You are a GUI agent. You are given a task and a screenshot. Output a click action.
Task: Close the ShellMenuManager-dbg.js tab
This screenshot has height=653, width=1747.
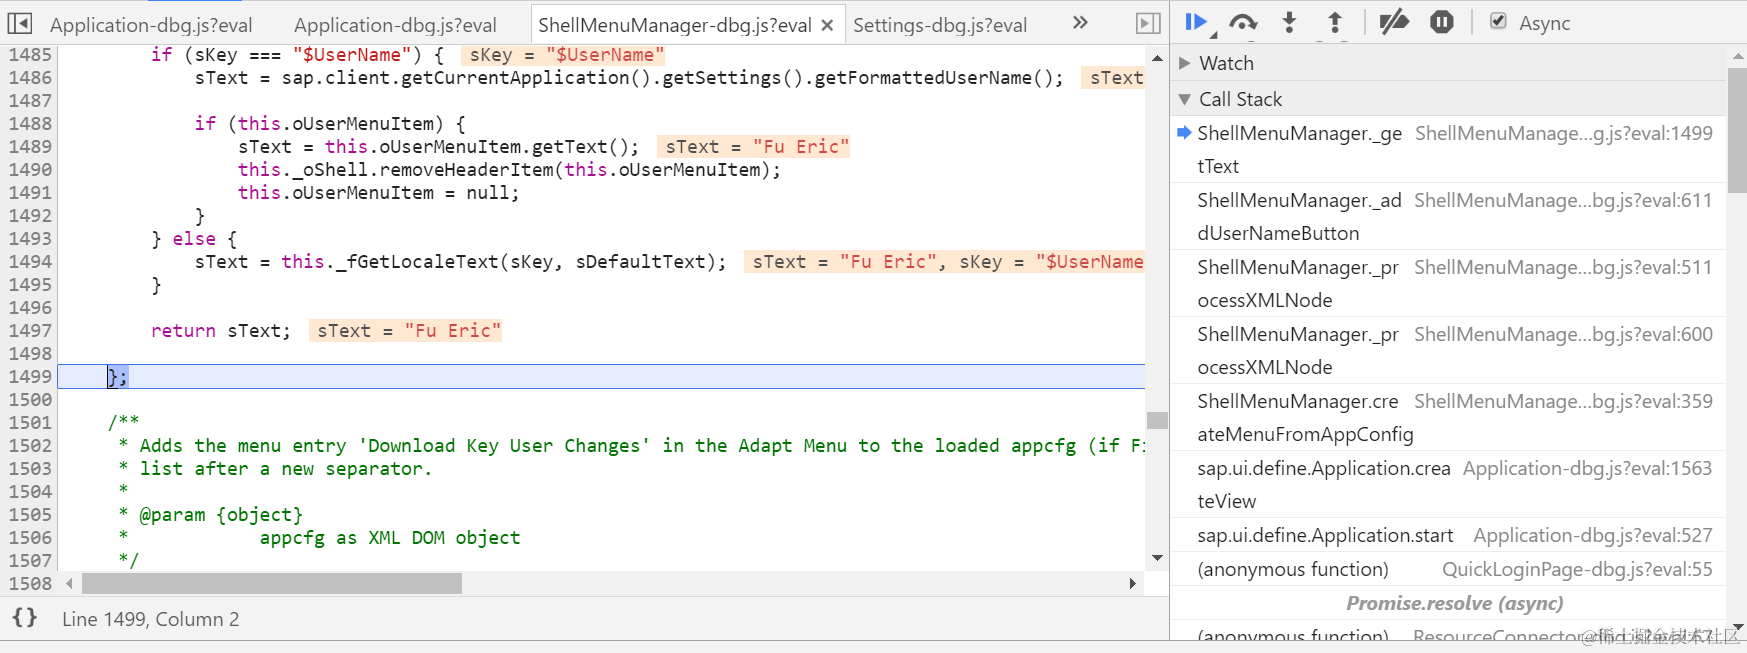tap(827, 25)
